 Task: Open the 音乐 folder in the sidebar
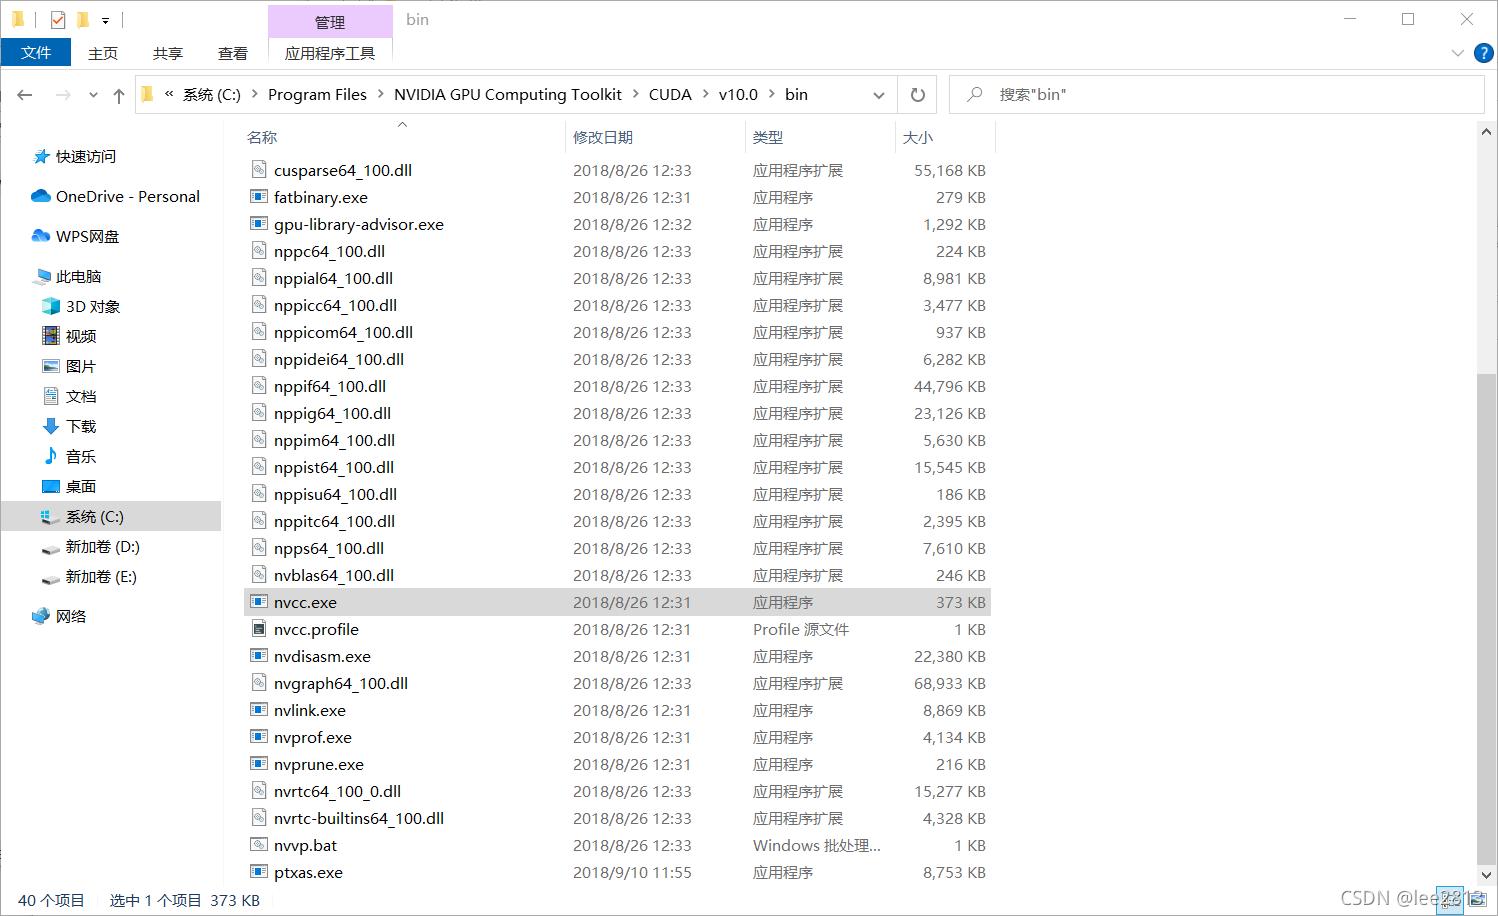click(80, 456)
